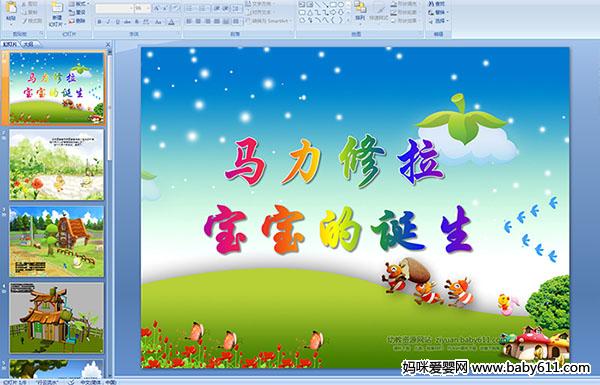600x385 pixels.
Task: Open the font name dropdown
Action: pyautogui.click(x=114, y=8)
